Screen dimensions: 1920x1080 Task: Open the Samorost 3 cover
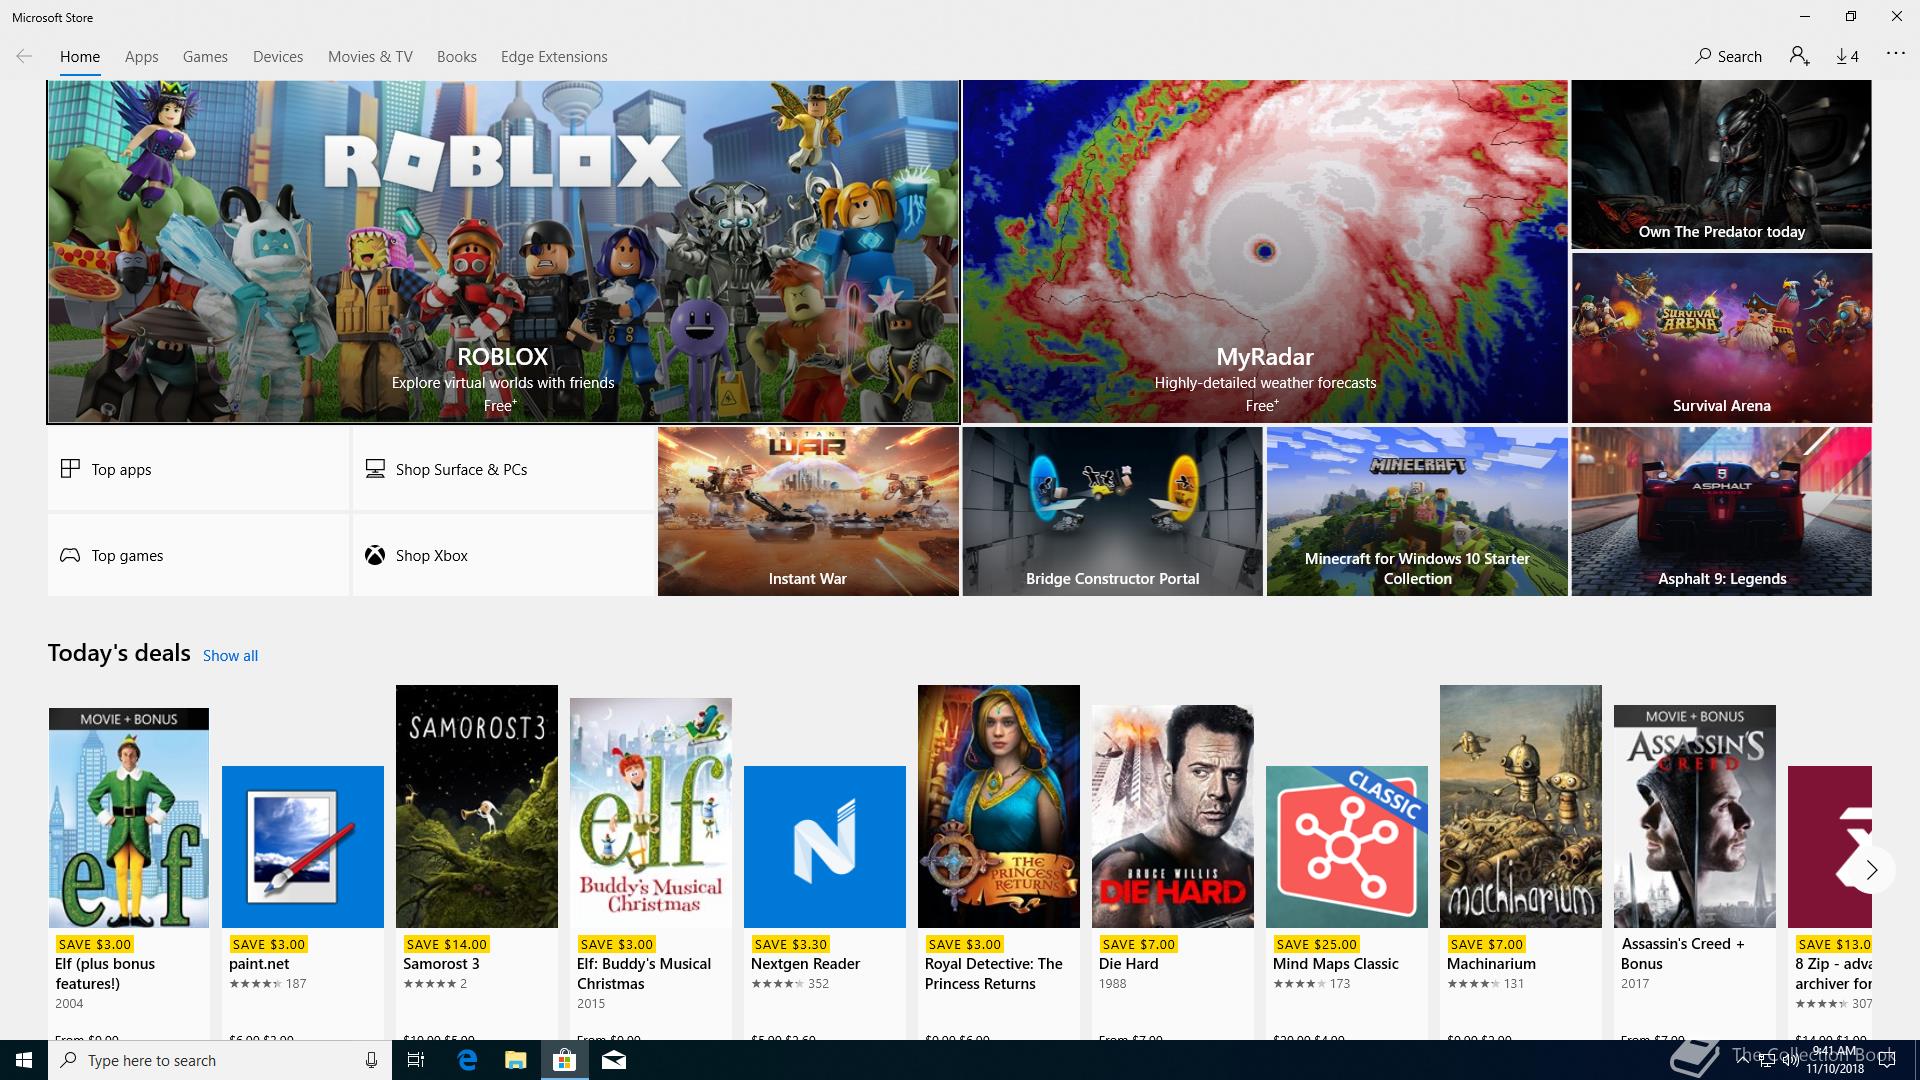click(x=477, y=806)
